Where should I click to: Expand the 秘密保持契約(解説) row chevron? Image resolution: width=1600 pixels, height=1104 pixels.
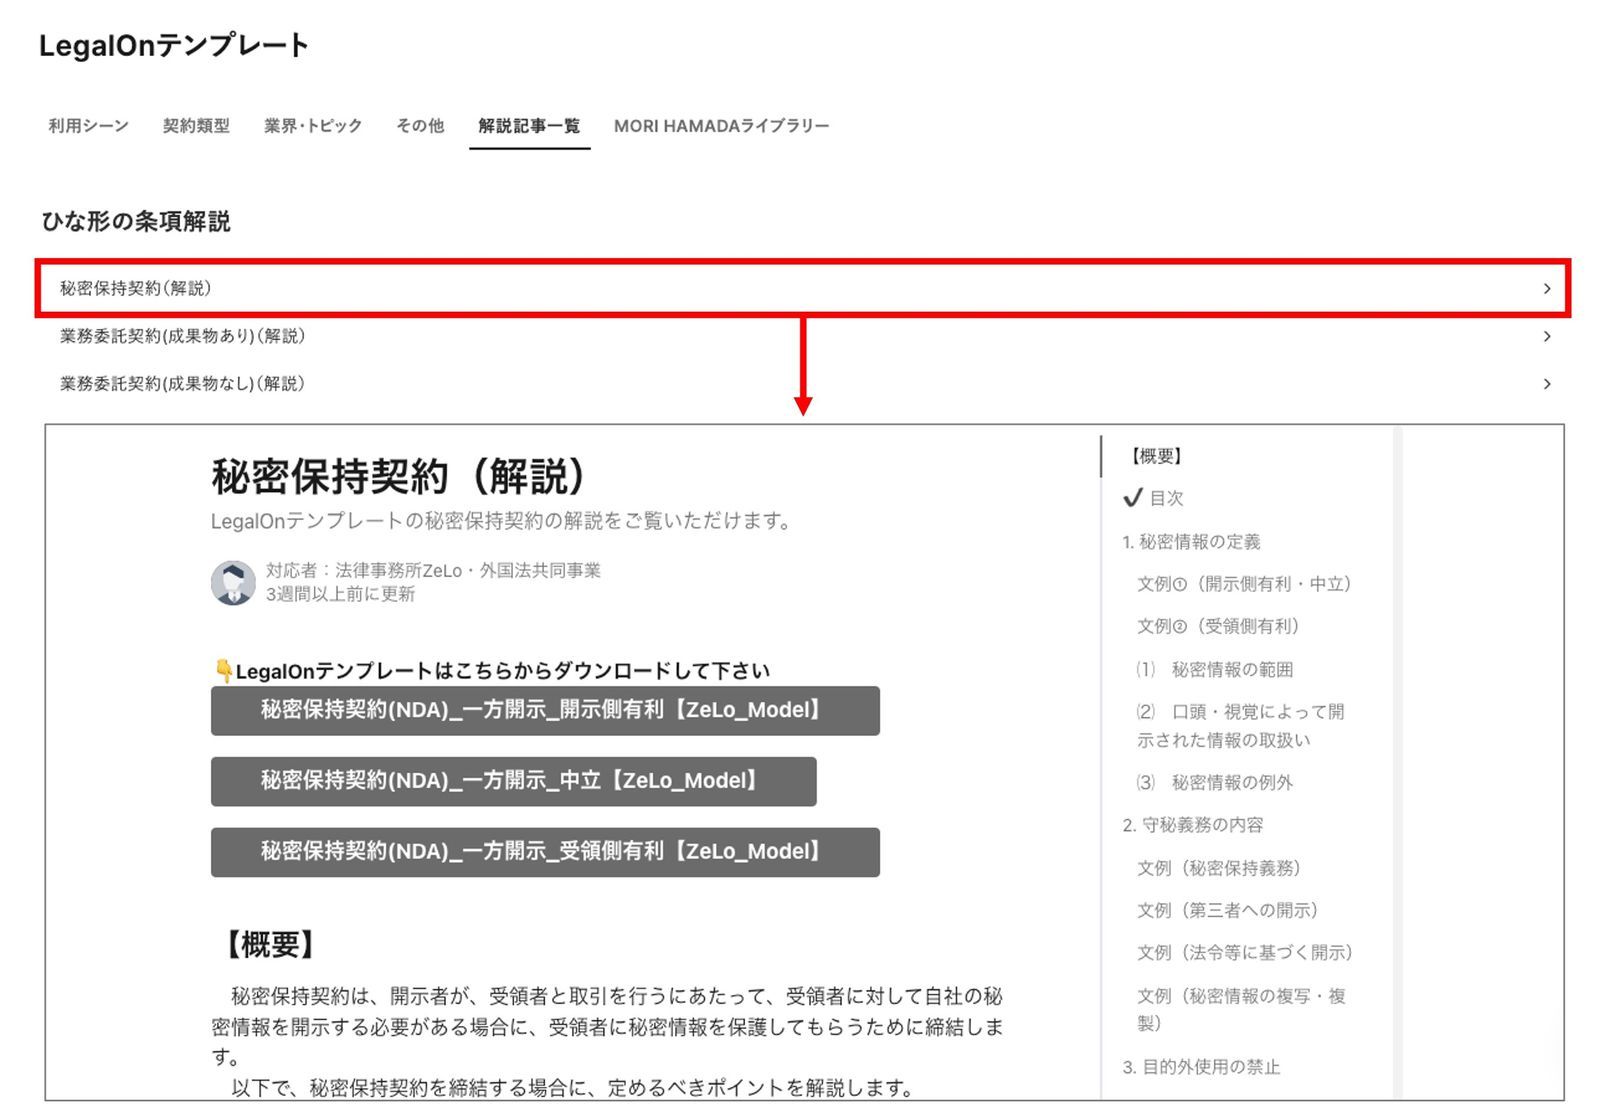(x=1546, y=289)
